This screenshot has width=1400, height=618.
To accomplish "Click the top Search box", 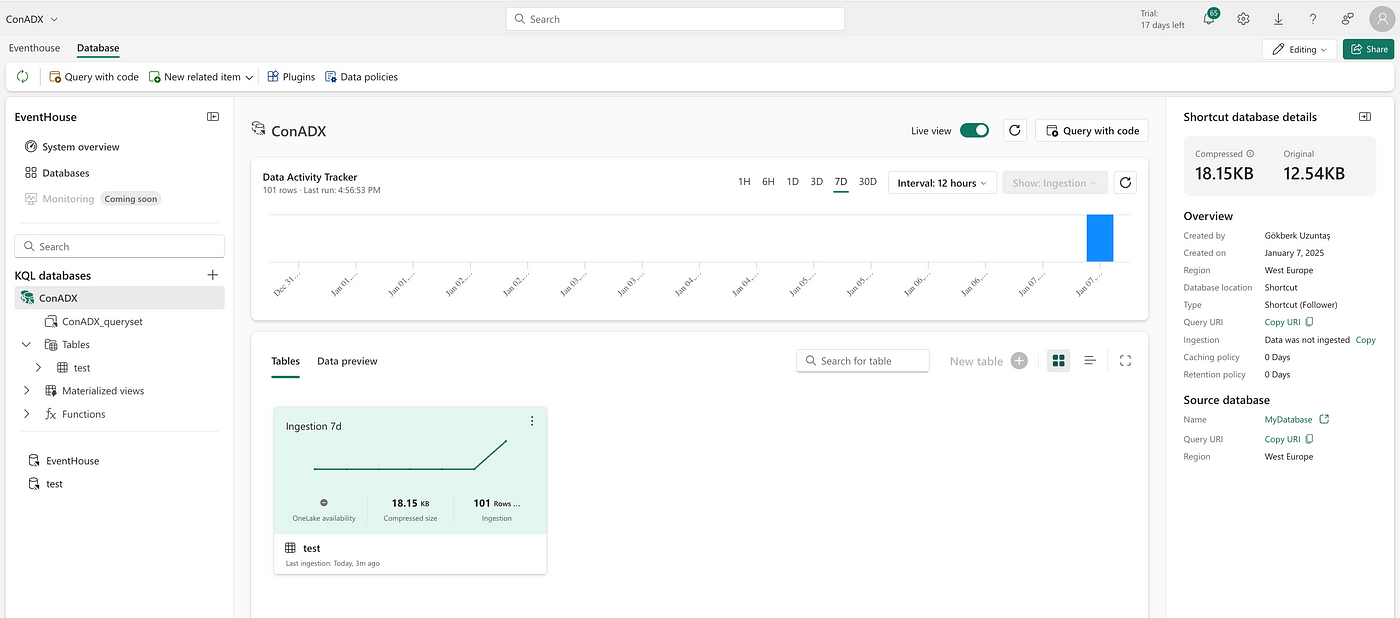I will [675, 19].
